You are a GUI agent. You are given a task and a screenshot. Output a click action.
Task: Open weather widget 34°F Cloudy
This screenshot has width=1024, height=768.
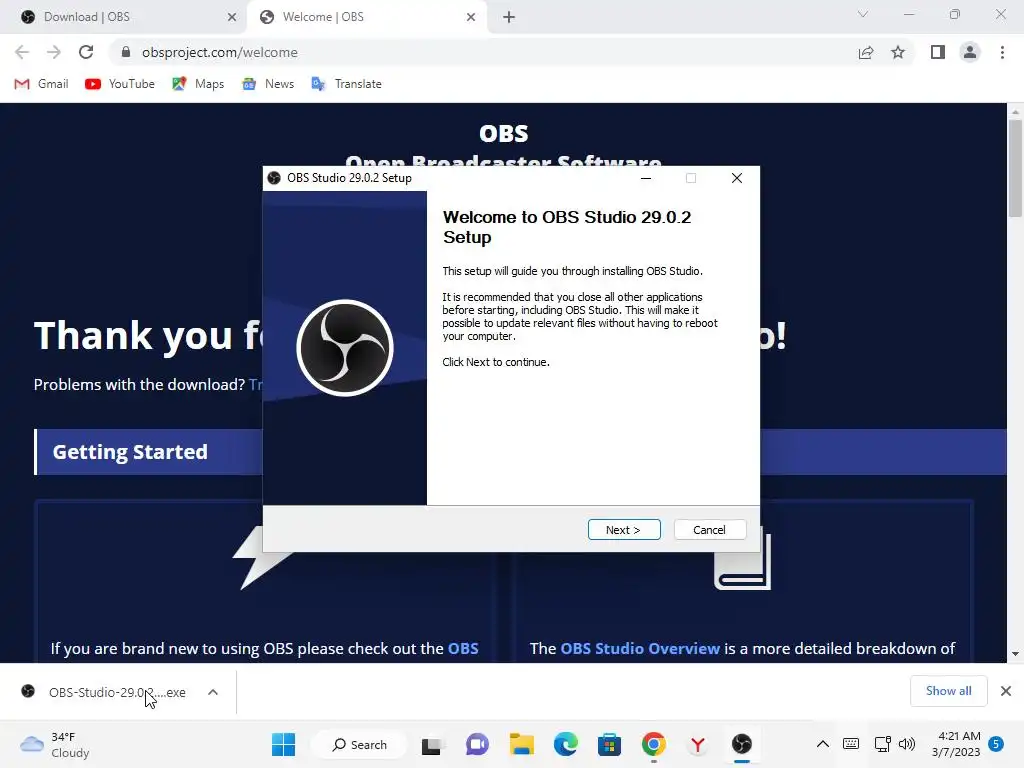coord(55,744)
